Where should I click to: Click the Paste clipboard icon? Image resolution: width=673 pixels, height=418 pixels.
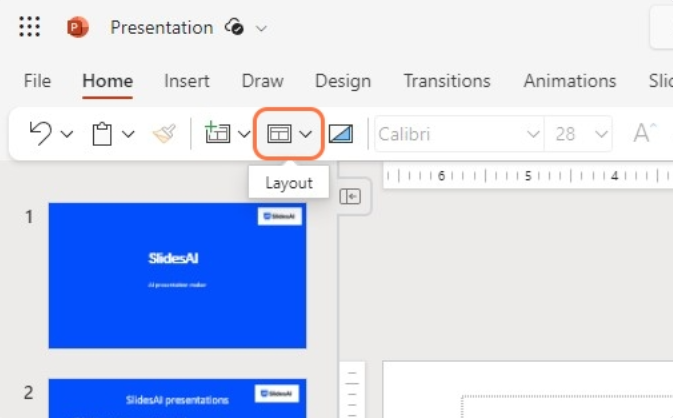(x=102, y=134)
